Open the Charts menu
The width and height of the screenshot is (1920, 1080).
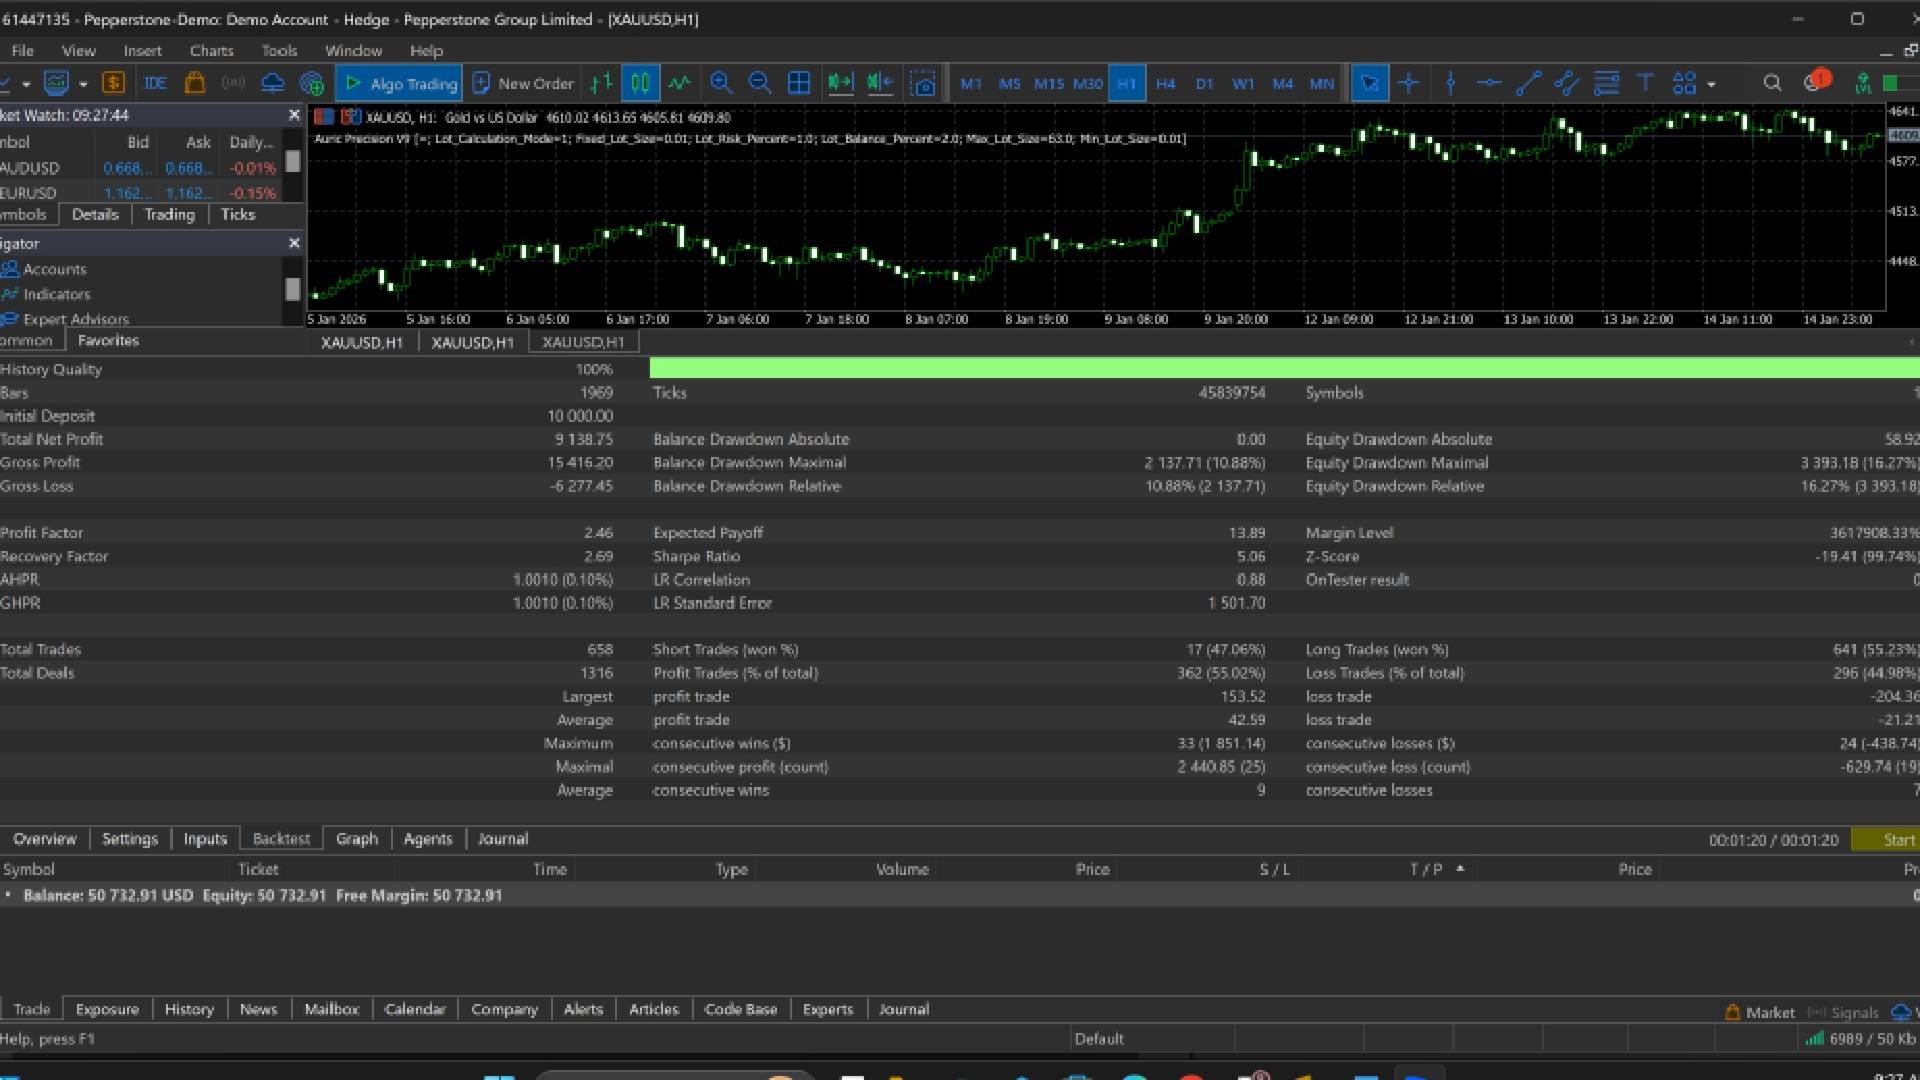[211, 51]
